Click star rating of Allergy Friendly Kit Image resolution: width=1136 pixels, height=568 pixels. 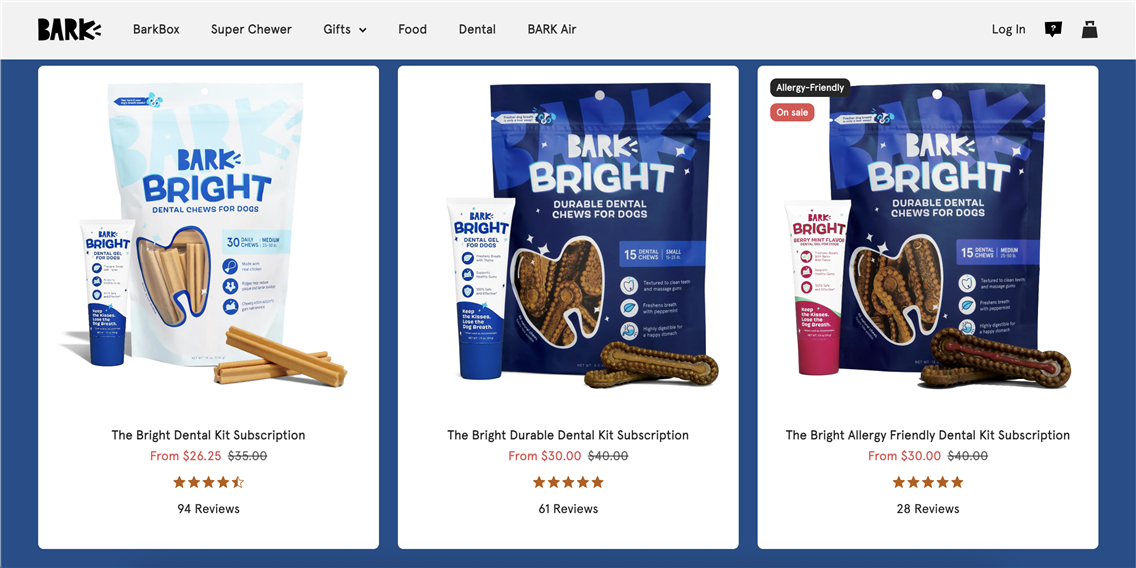(927, 482)
